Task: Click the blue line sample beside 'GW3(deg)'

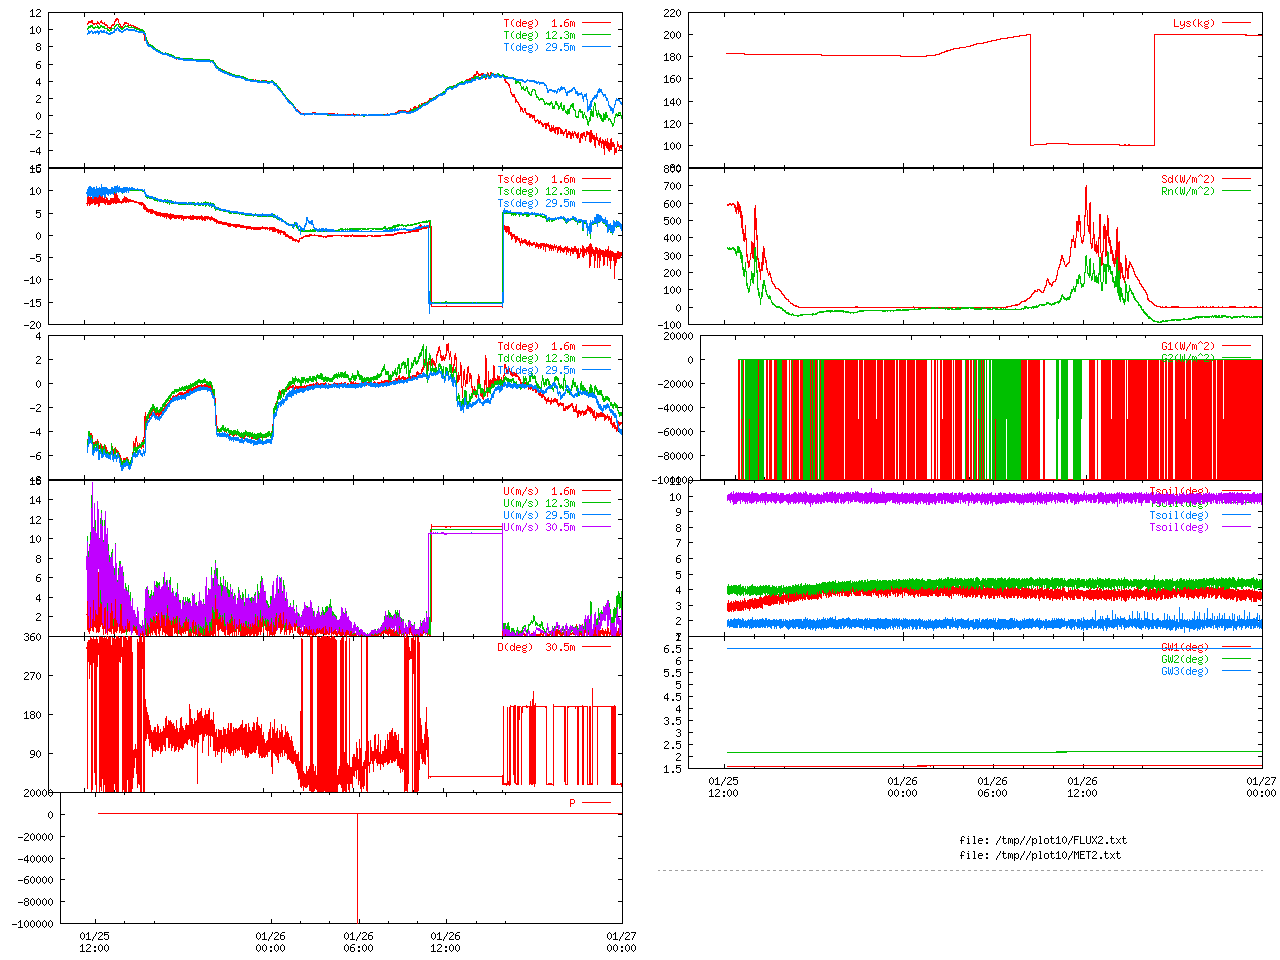Action: (1235, 671)
